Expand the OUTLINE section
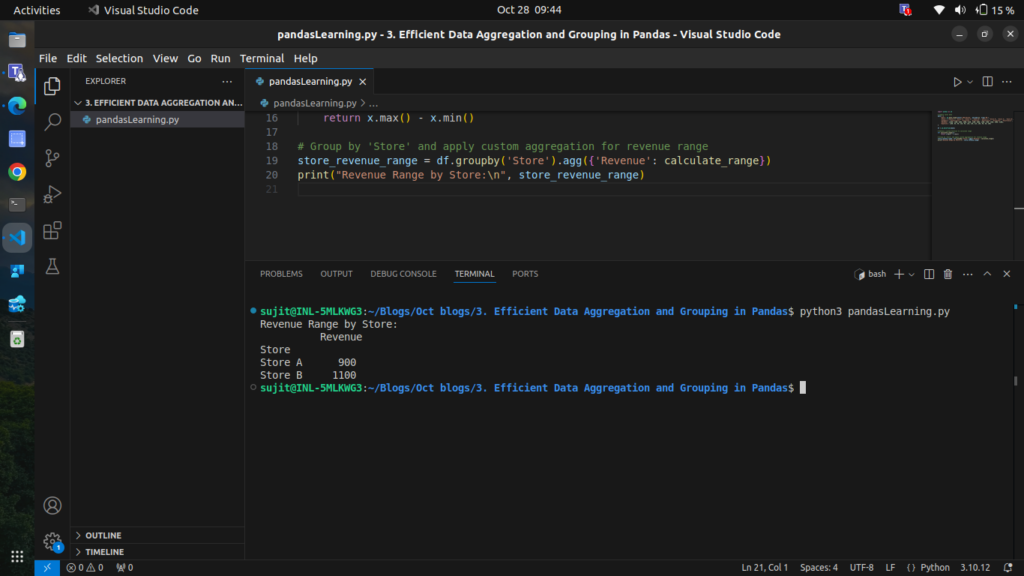1024x576 pixels. pyautogui.click(x=103, y=536)
